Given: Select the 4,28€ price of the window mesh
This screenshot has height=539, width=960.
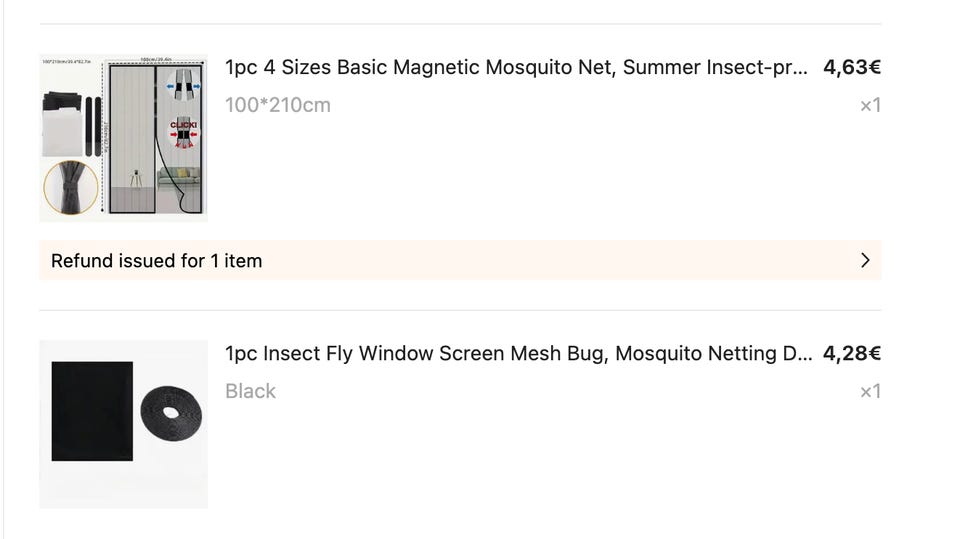Looking at the screenshot, I should point(851,354).
